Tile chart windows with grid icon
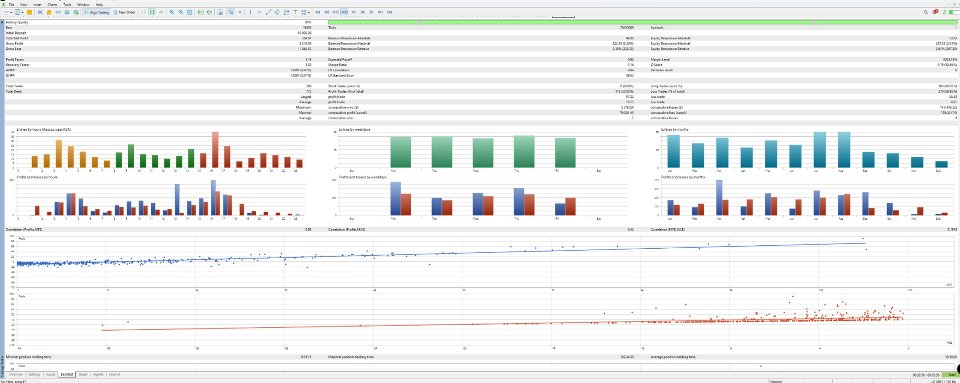The height and width of the screenshot is (383, 960). click(189, 12)
